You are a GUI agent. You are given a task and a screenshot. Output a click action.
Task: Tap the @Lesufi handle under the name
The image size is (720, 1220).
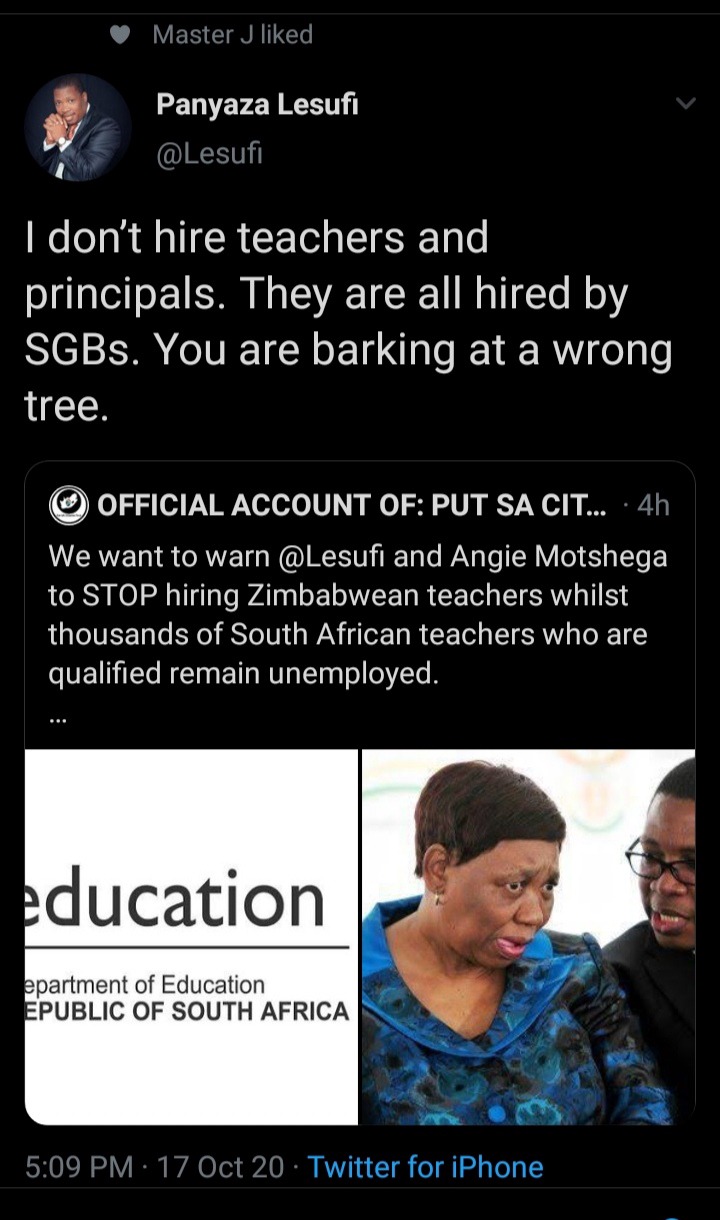point(208,153)
